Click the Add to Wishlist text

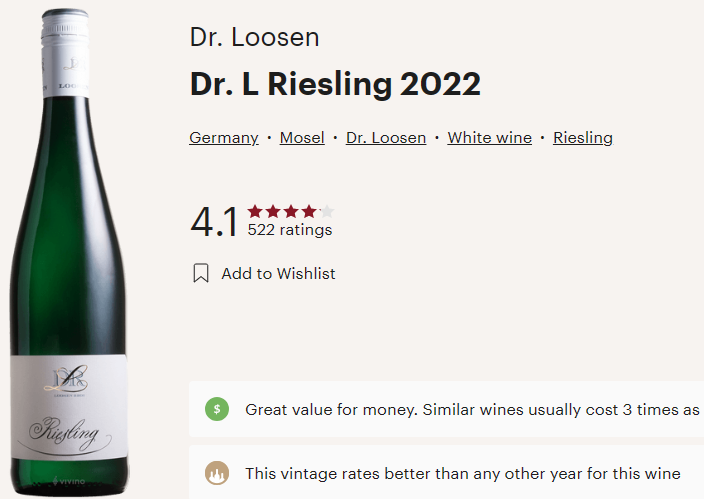[x=278, y=273]
